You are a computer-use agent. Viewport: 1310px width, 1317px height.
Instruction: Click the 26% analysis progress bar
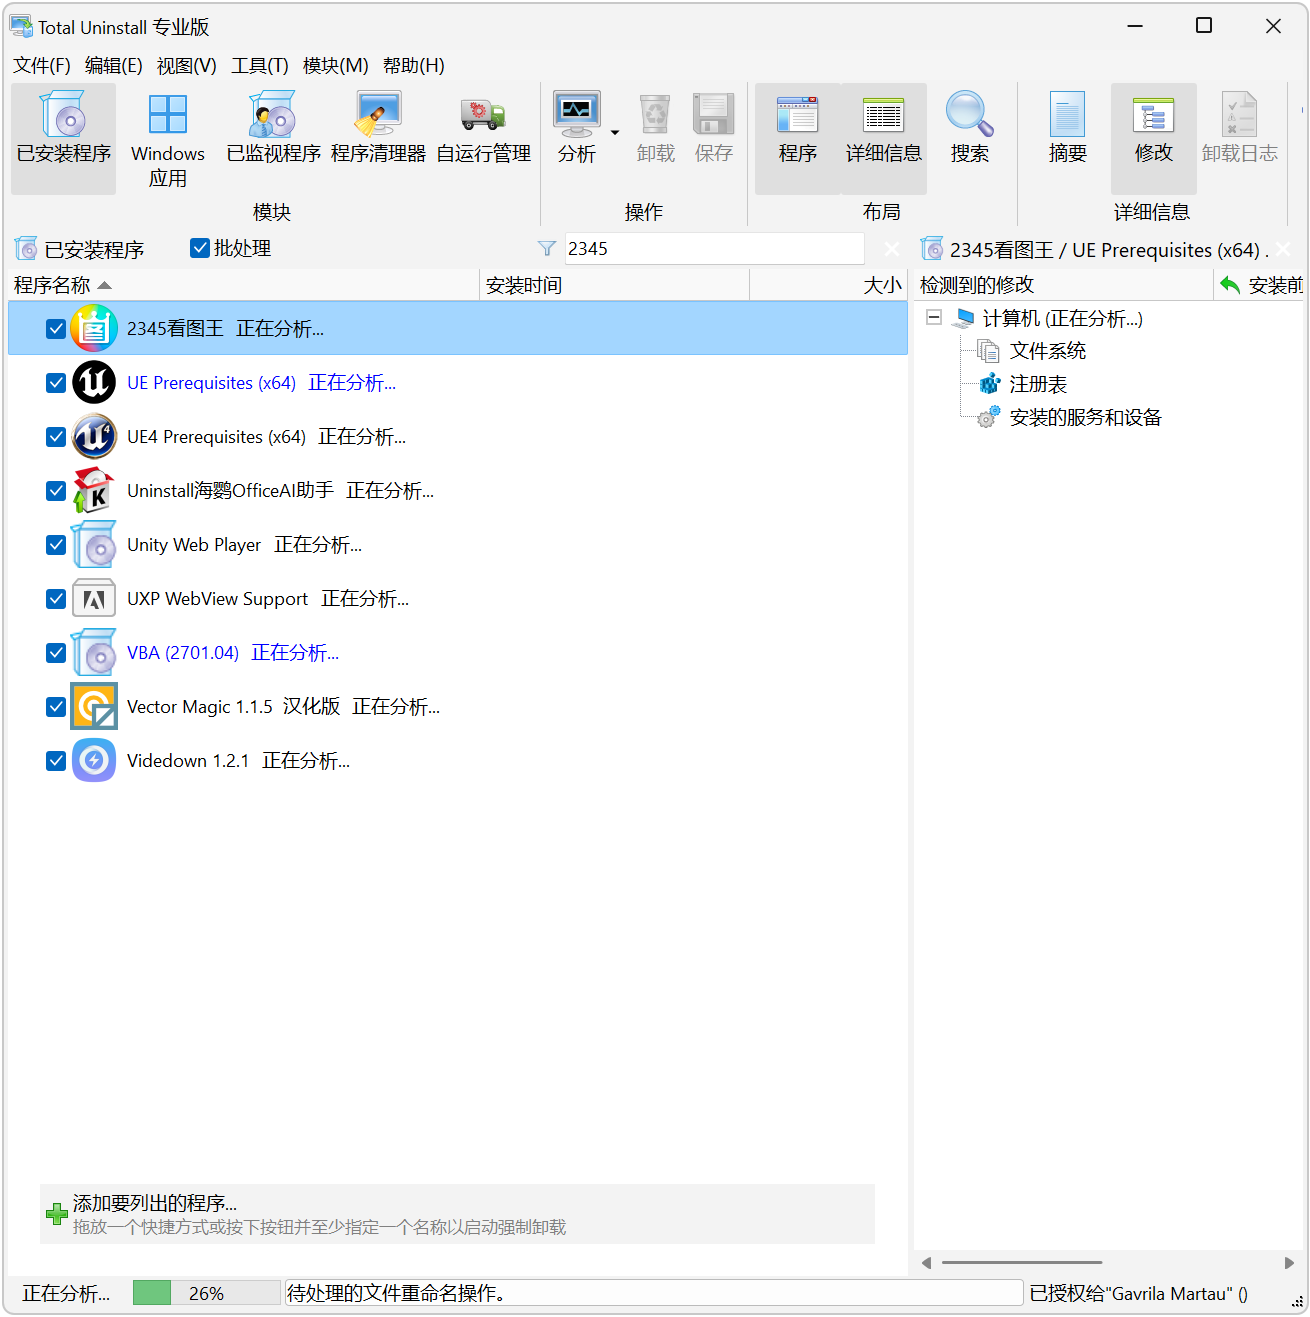point(207,1293)
